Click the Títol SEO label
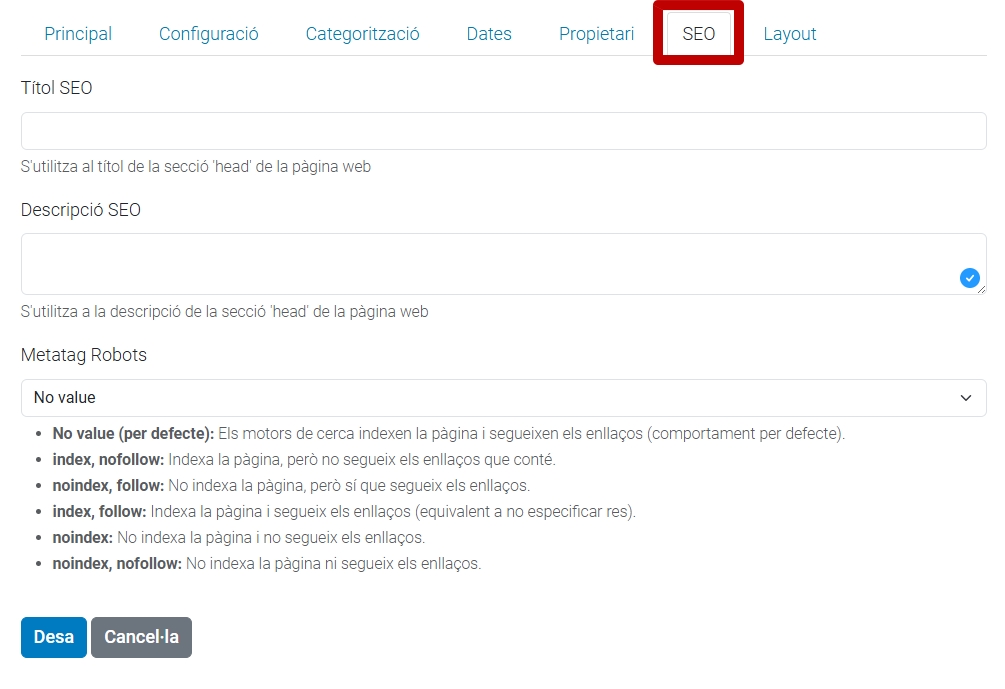Viewport: 1005px width, 689px height. (56, 88)
